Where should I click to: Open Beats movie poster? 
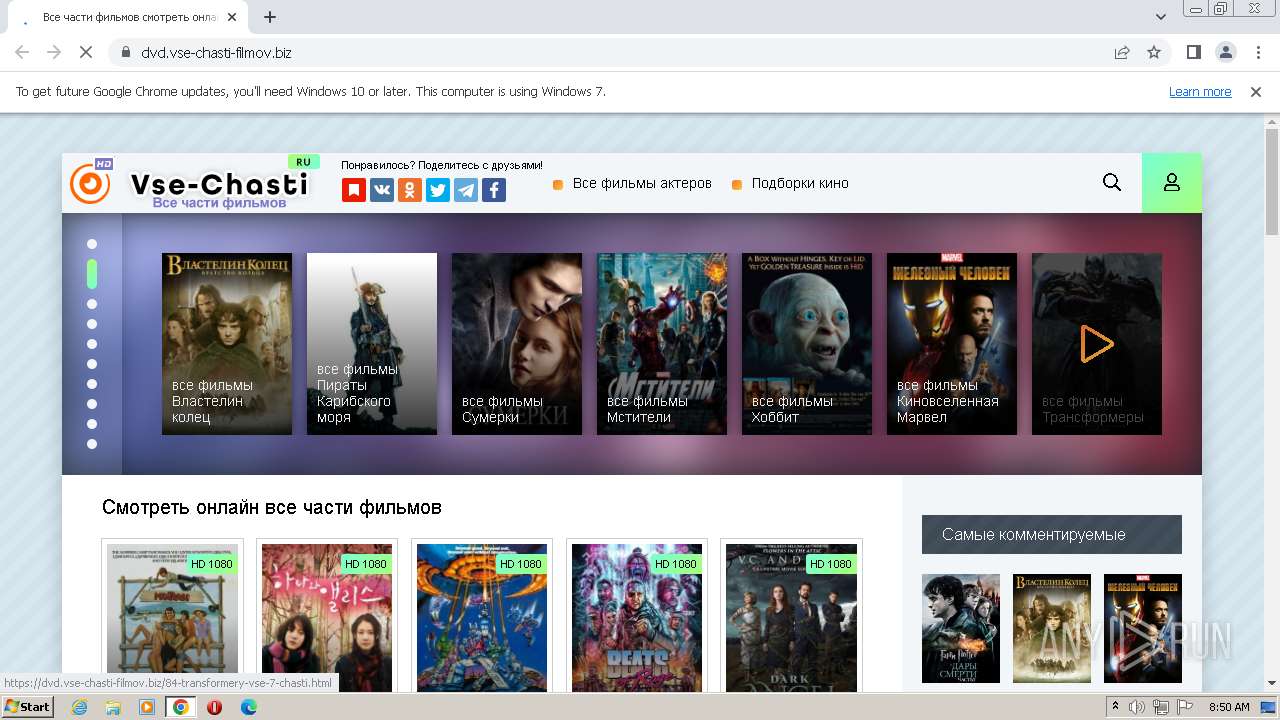pos(637,617)
